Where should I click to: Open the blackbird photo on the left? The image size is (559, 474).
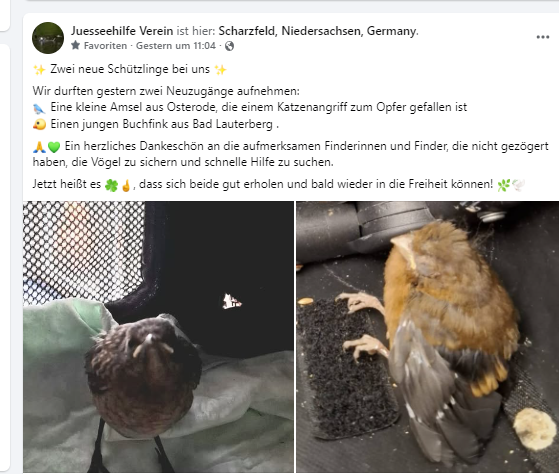[159, 337]
